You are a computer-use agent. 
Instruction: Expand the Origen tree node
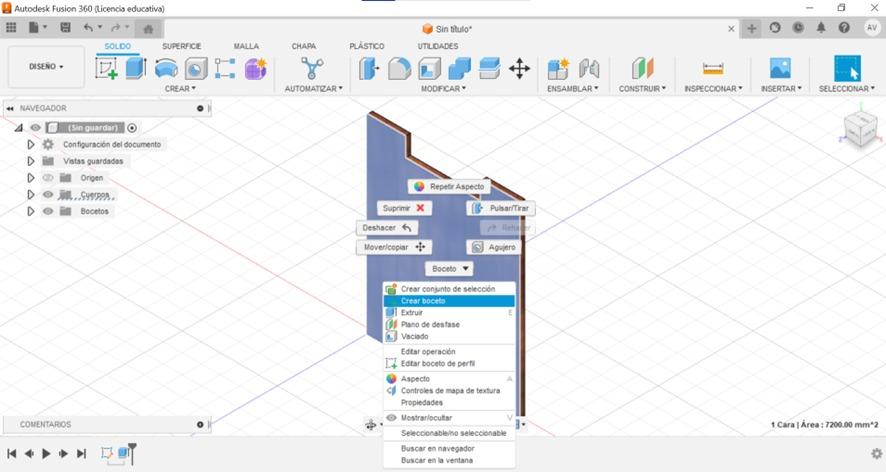31,177
